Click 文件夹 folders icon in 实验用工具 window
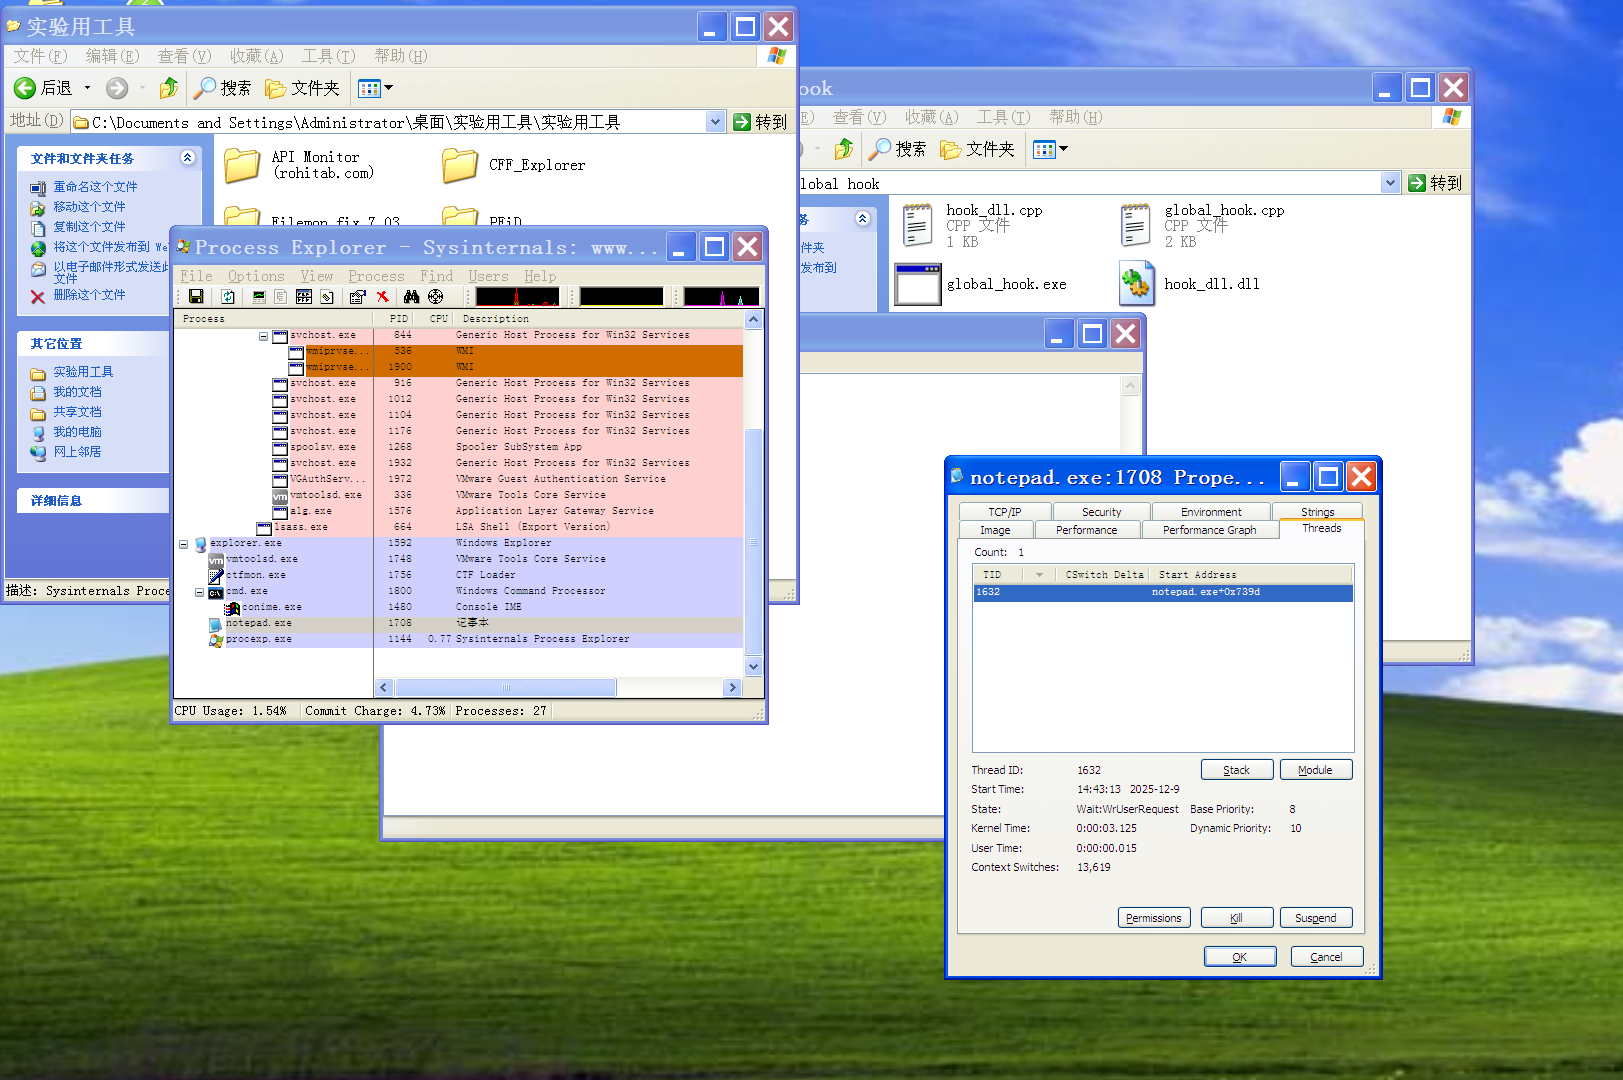The image size is (1623, 1080). (x=276, y=89)
